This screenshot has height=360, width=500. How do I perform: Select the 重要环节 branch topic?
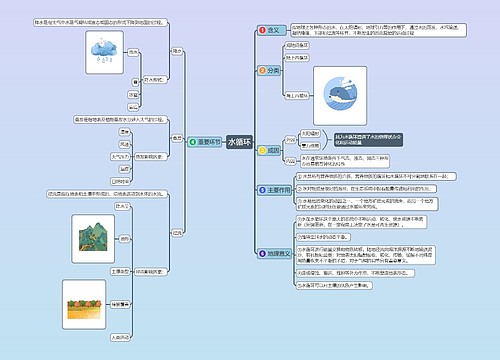[x=205, y=142]
